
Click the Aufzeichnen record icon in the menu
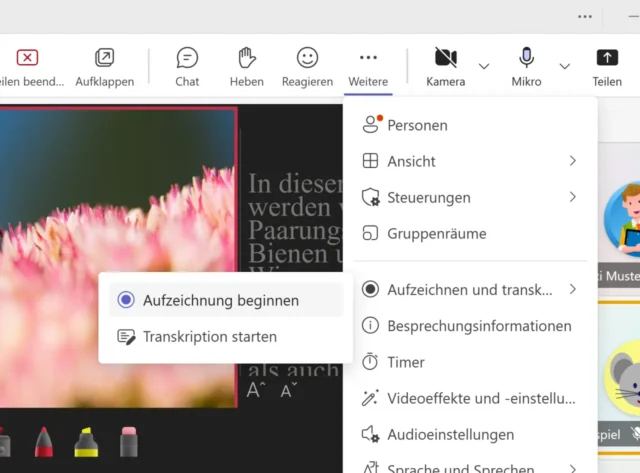[x=370, y=289]
